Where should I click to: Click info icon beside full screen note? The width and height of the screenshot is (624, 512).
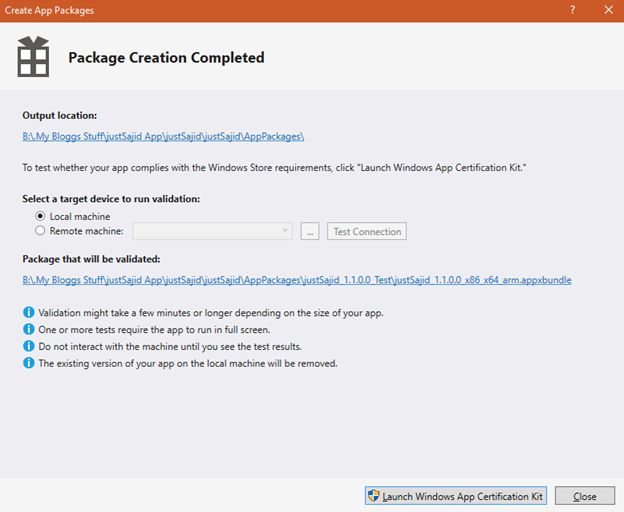pos(29,329)
